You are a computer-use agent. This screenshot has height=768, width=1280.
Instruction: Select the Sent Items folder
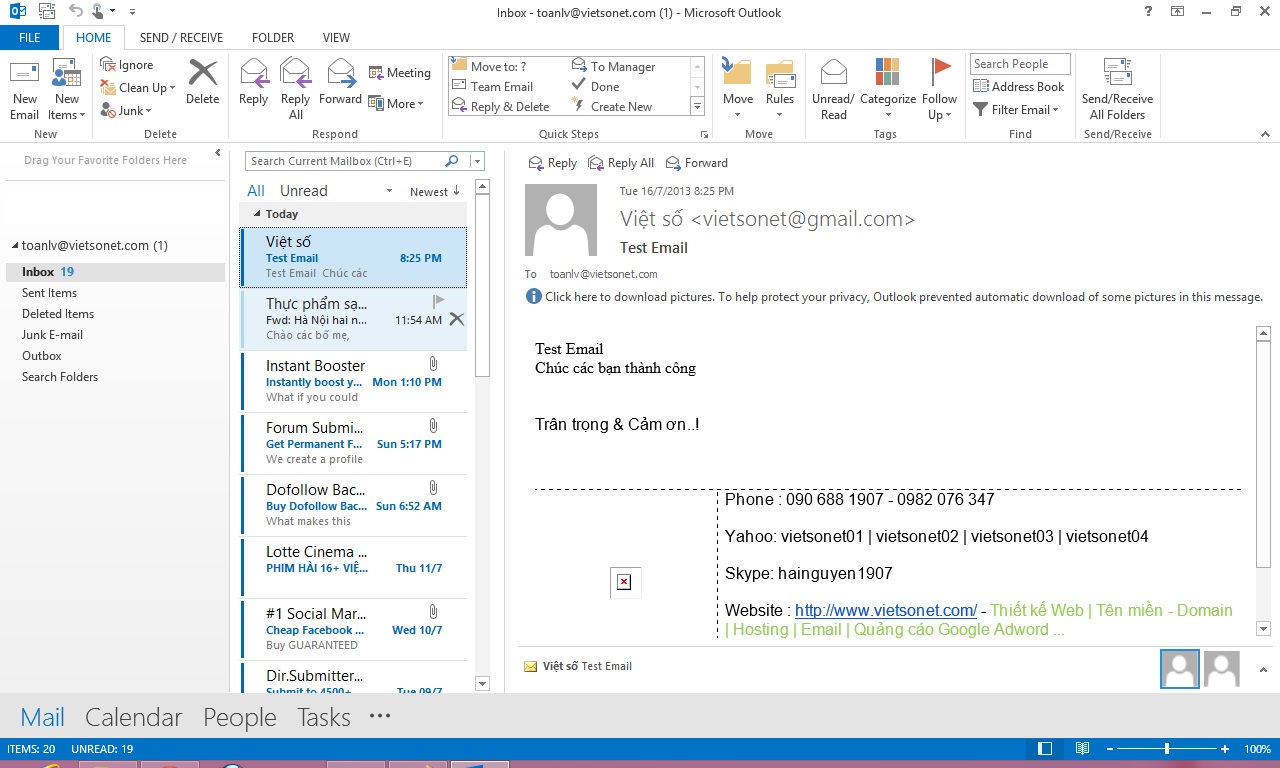50,293
